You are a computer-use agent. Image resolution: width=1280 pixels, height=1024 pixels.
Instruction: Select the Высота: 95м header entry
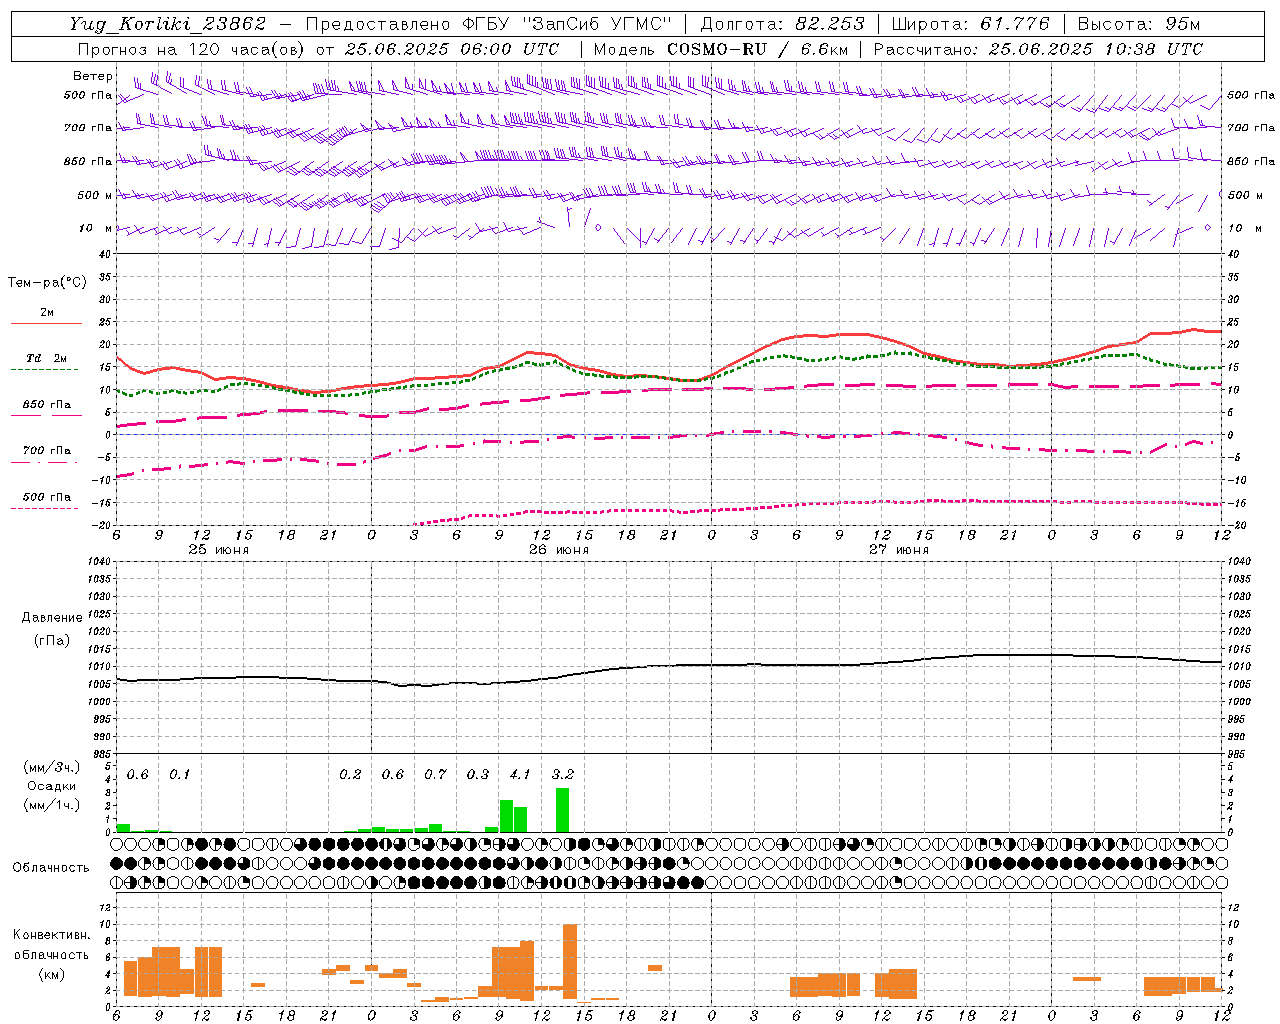(x=1139, y=24)
